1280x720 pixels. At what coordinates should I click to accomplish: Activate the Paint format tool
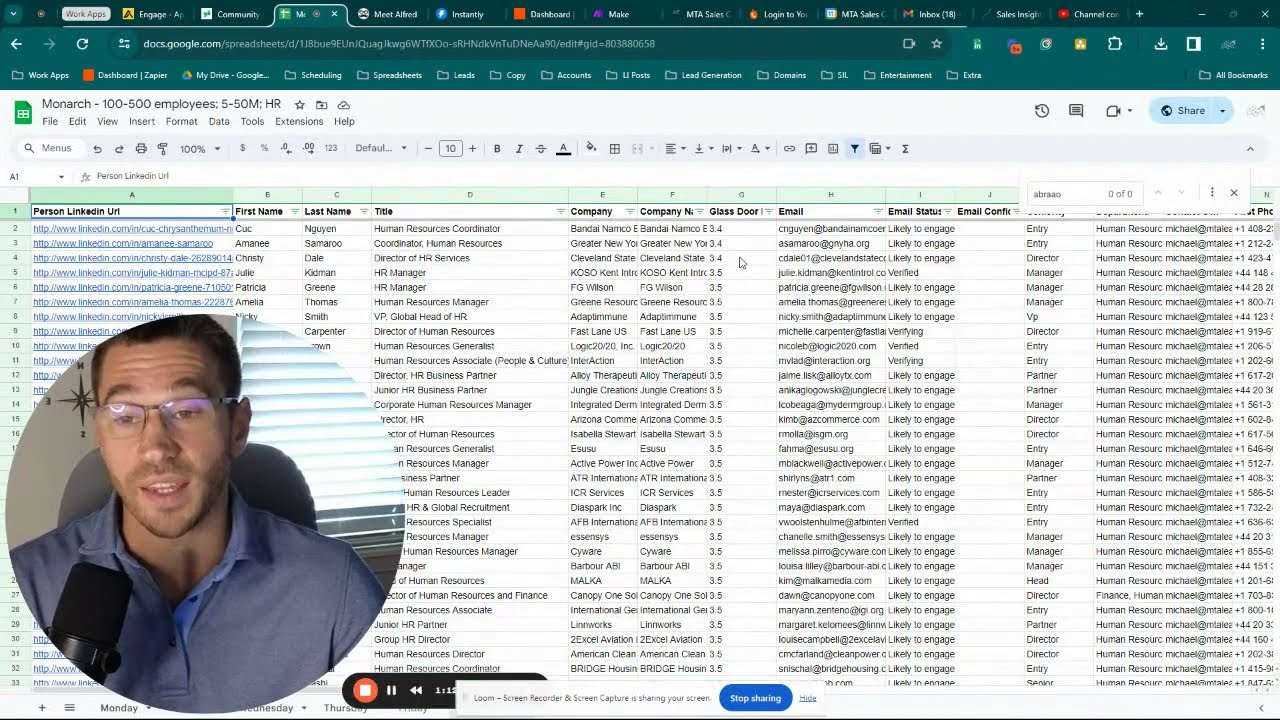162,148
